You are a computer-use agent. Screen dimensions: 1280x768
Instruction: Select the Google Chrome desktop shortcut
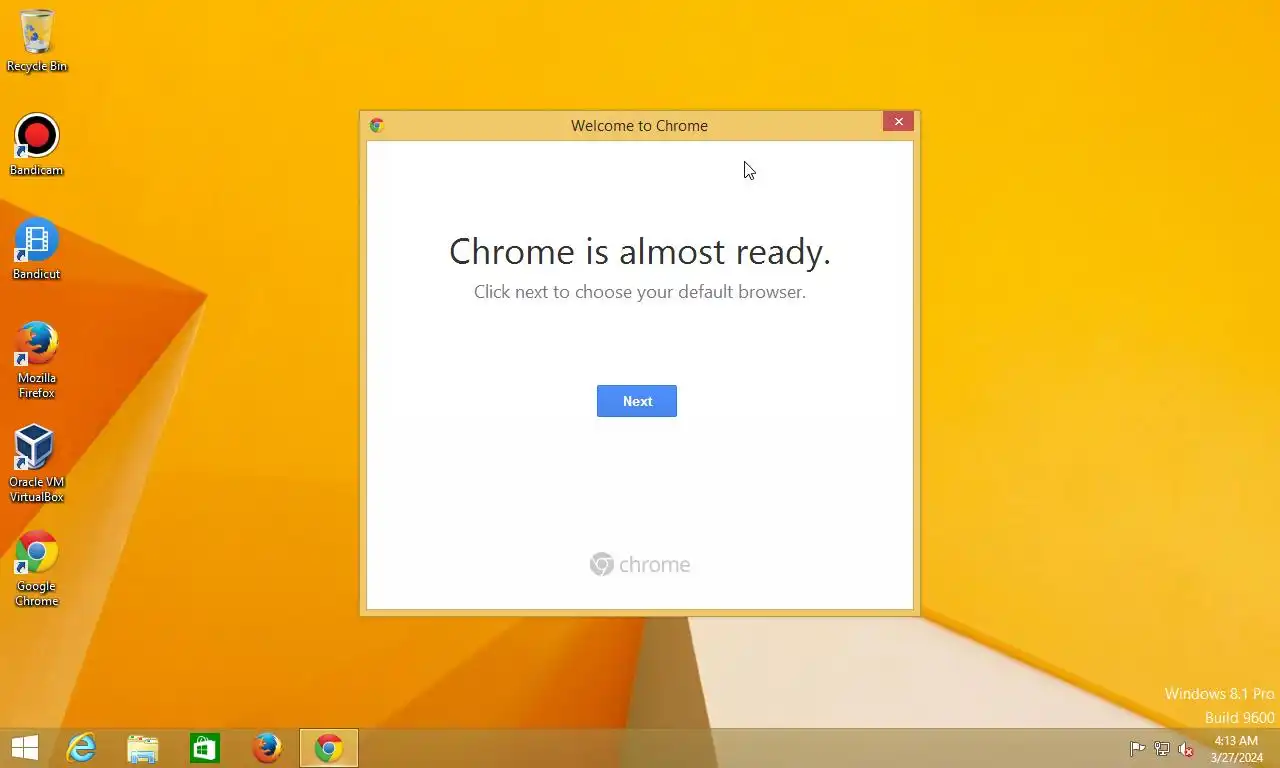(x=37, y=568)
